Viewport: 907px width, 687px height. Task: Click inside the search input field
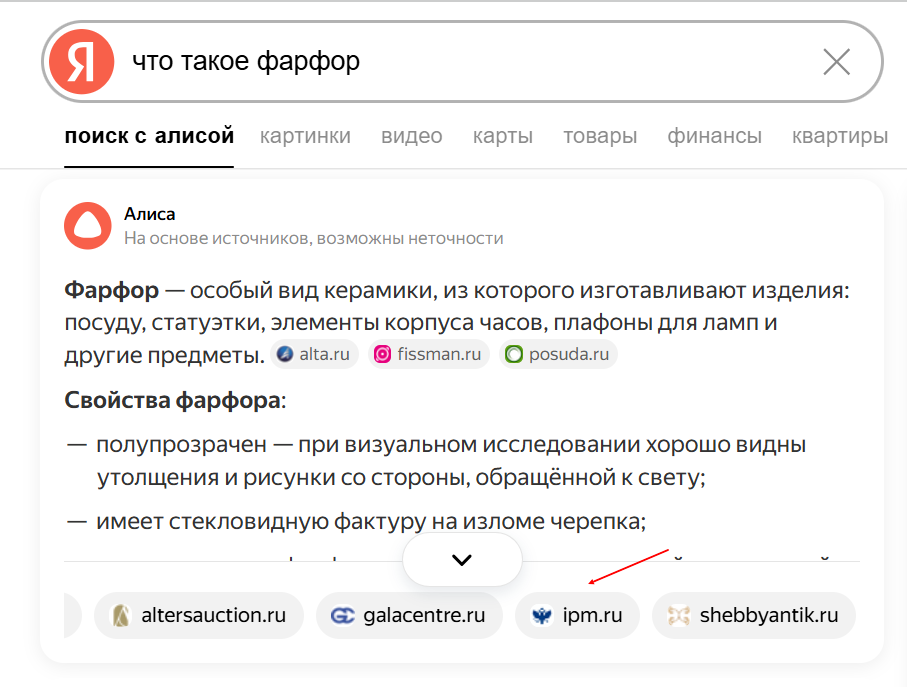point(460,62)
